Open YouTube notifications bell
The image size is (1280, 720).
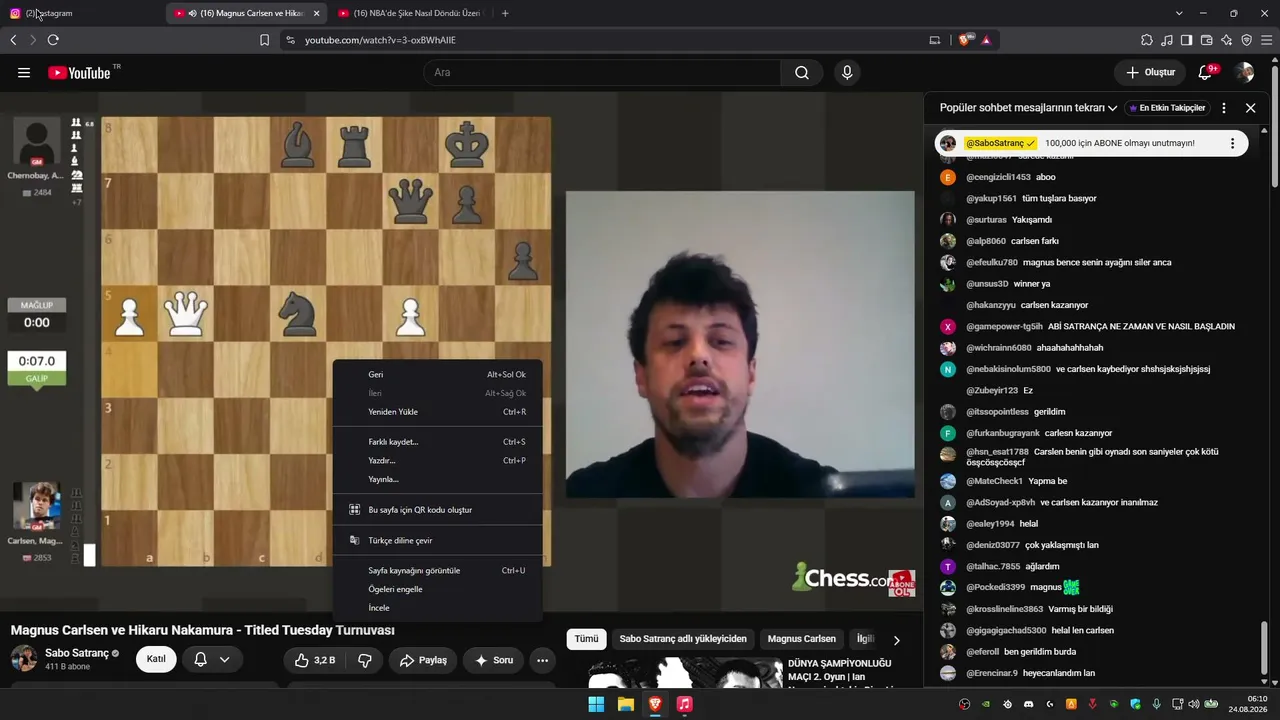pyautogui.click(x=1206, y=72)
